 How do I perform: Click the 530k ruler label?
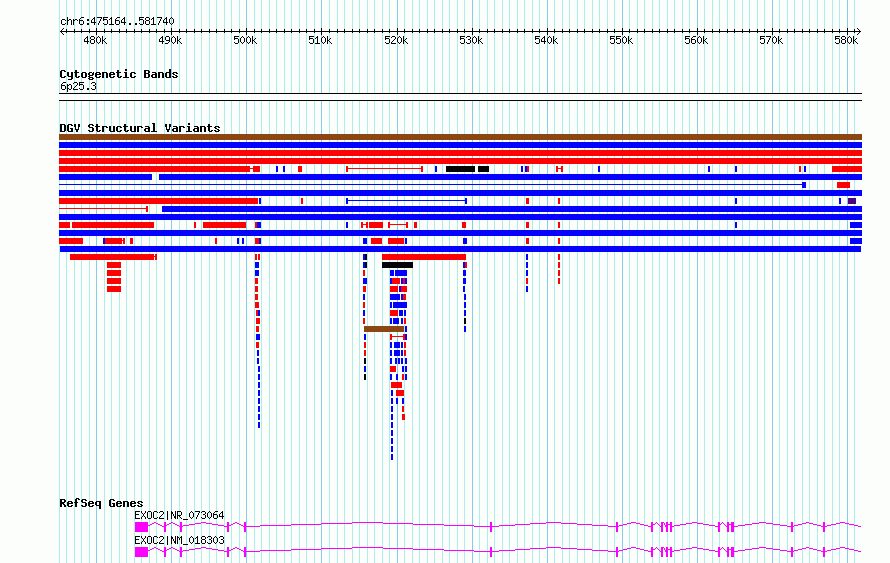point(471,41)
